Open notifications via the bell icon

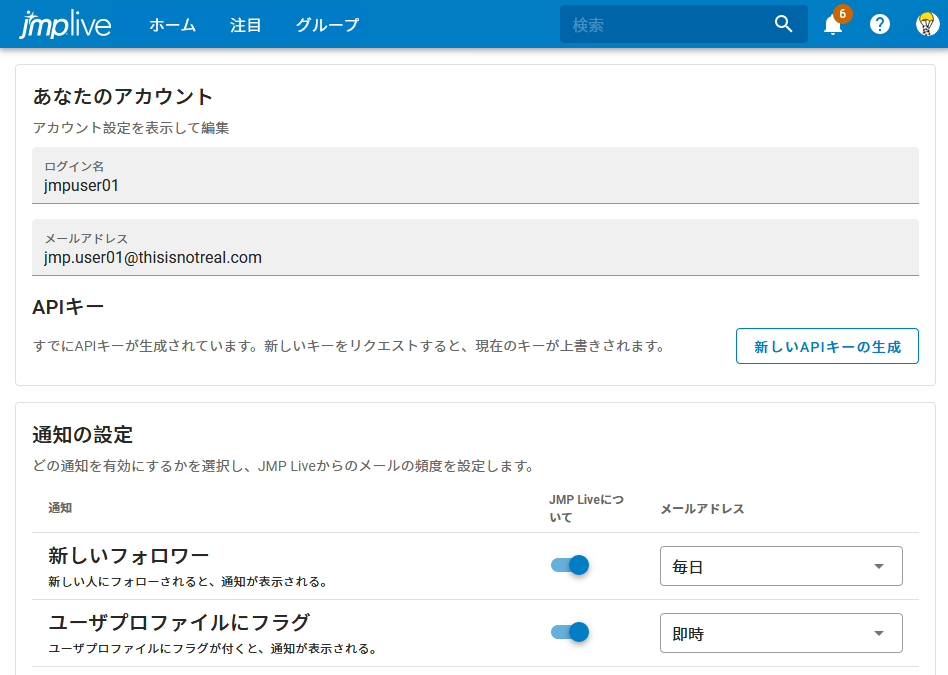tap(833, 24)
